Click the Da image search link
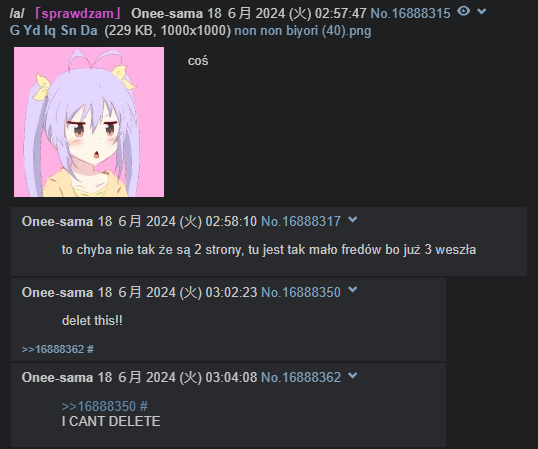This screenshot has width=538, height=449. tap(89, 31)
